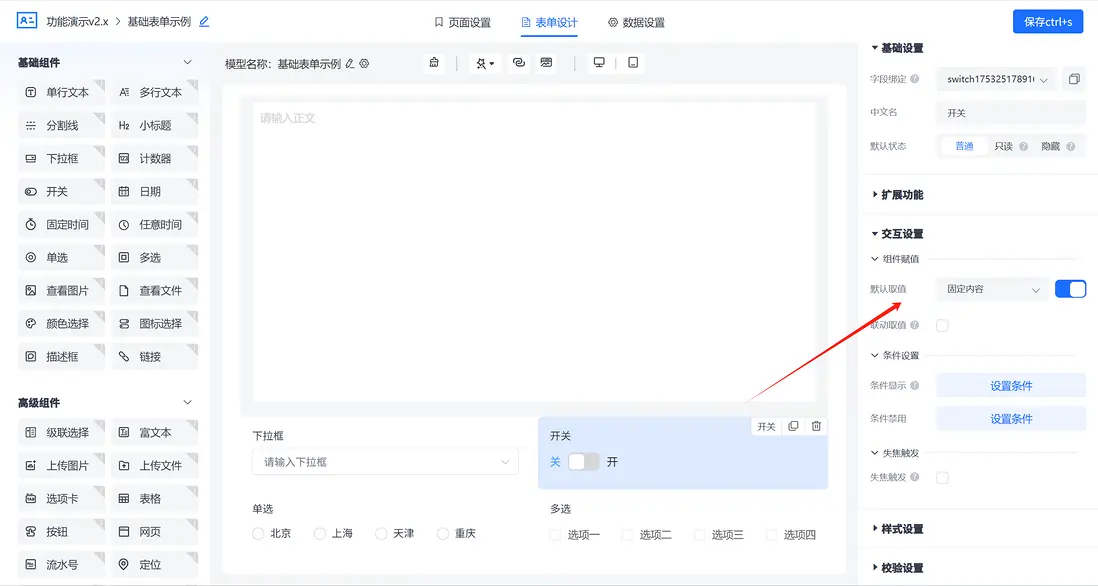Open the 固定内容 dropdown
The image size is (1098, 586).
pos(990,288)
